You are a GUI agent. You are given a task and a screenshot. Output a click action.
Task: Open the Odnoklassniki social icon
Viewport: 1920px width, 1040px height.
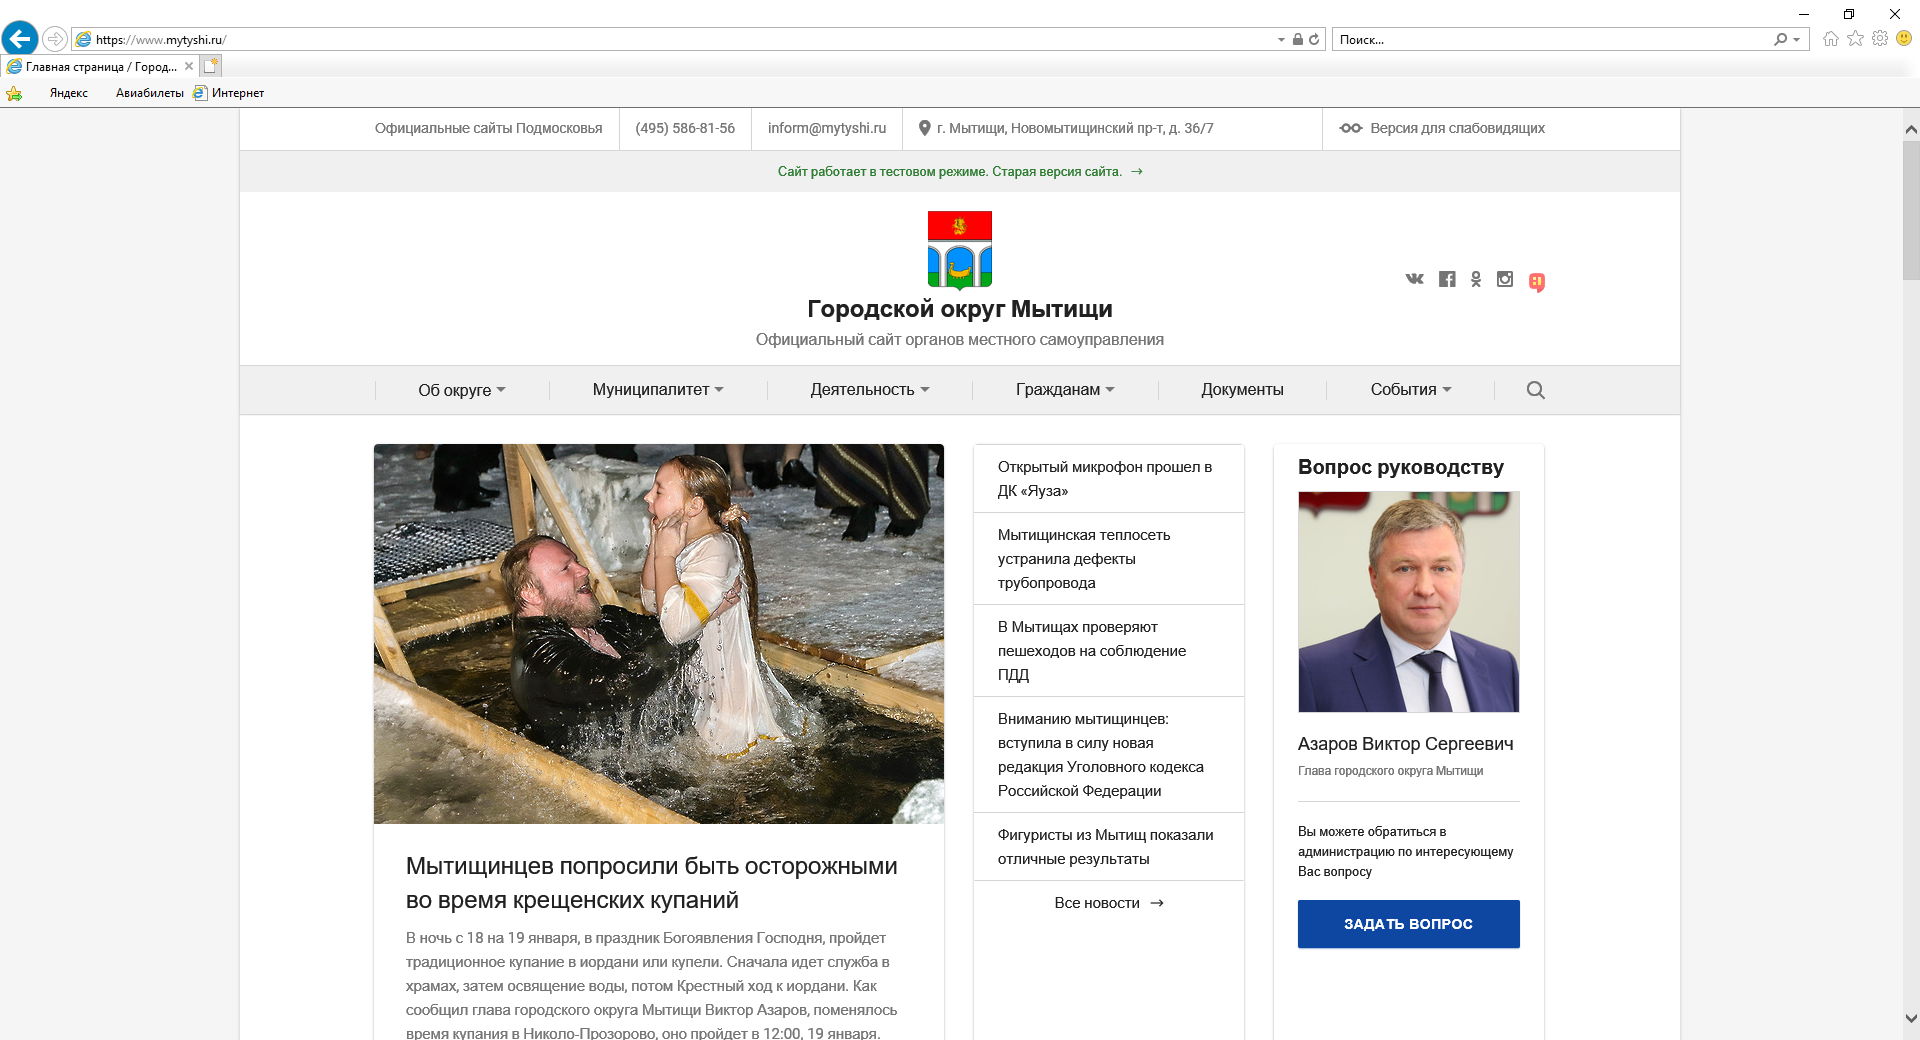(x=1476, y=279)
